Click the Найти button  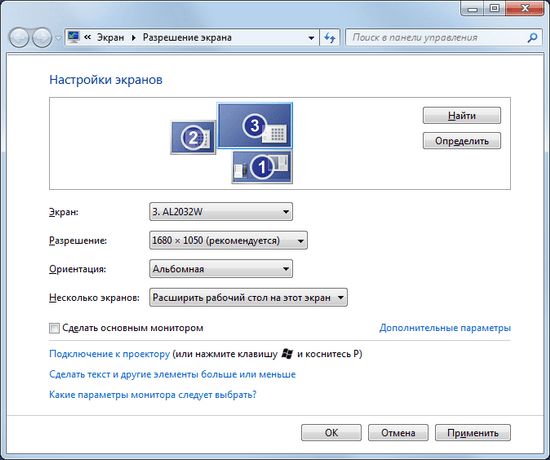pyautogui.click(x=462, y=115)
